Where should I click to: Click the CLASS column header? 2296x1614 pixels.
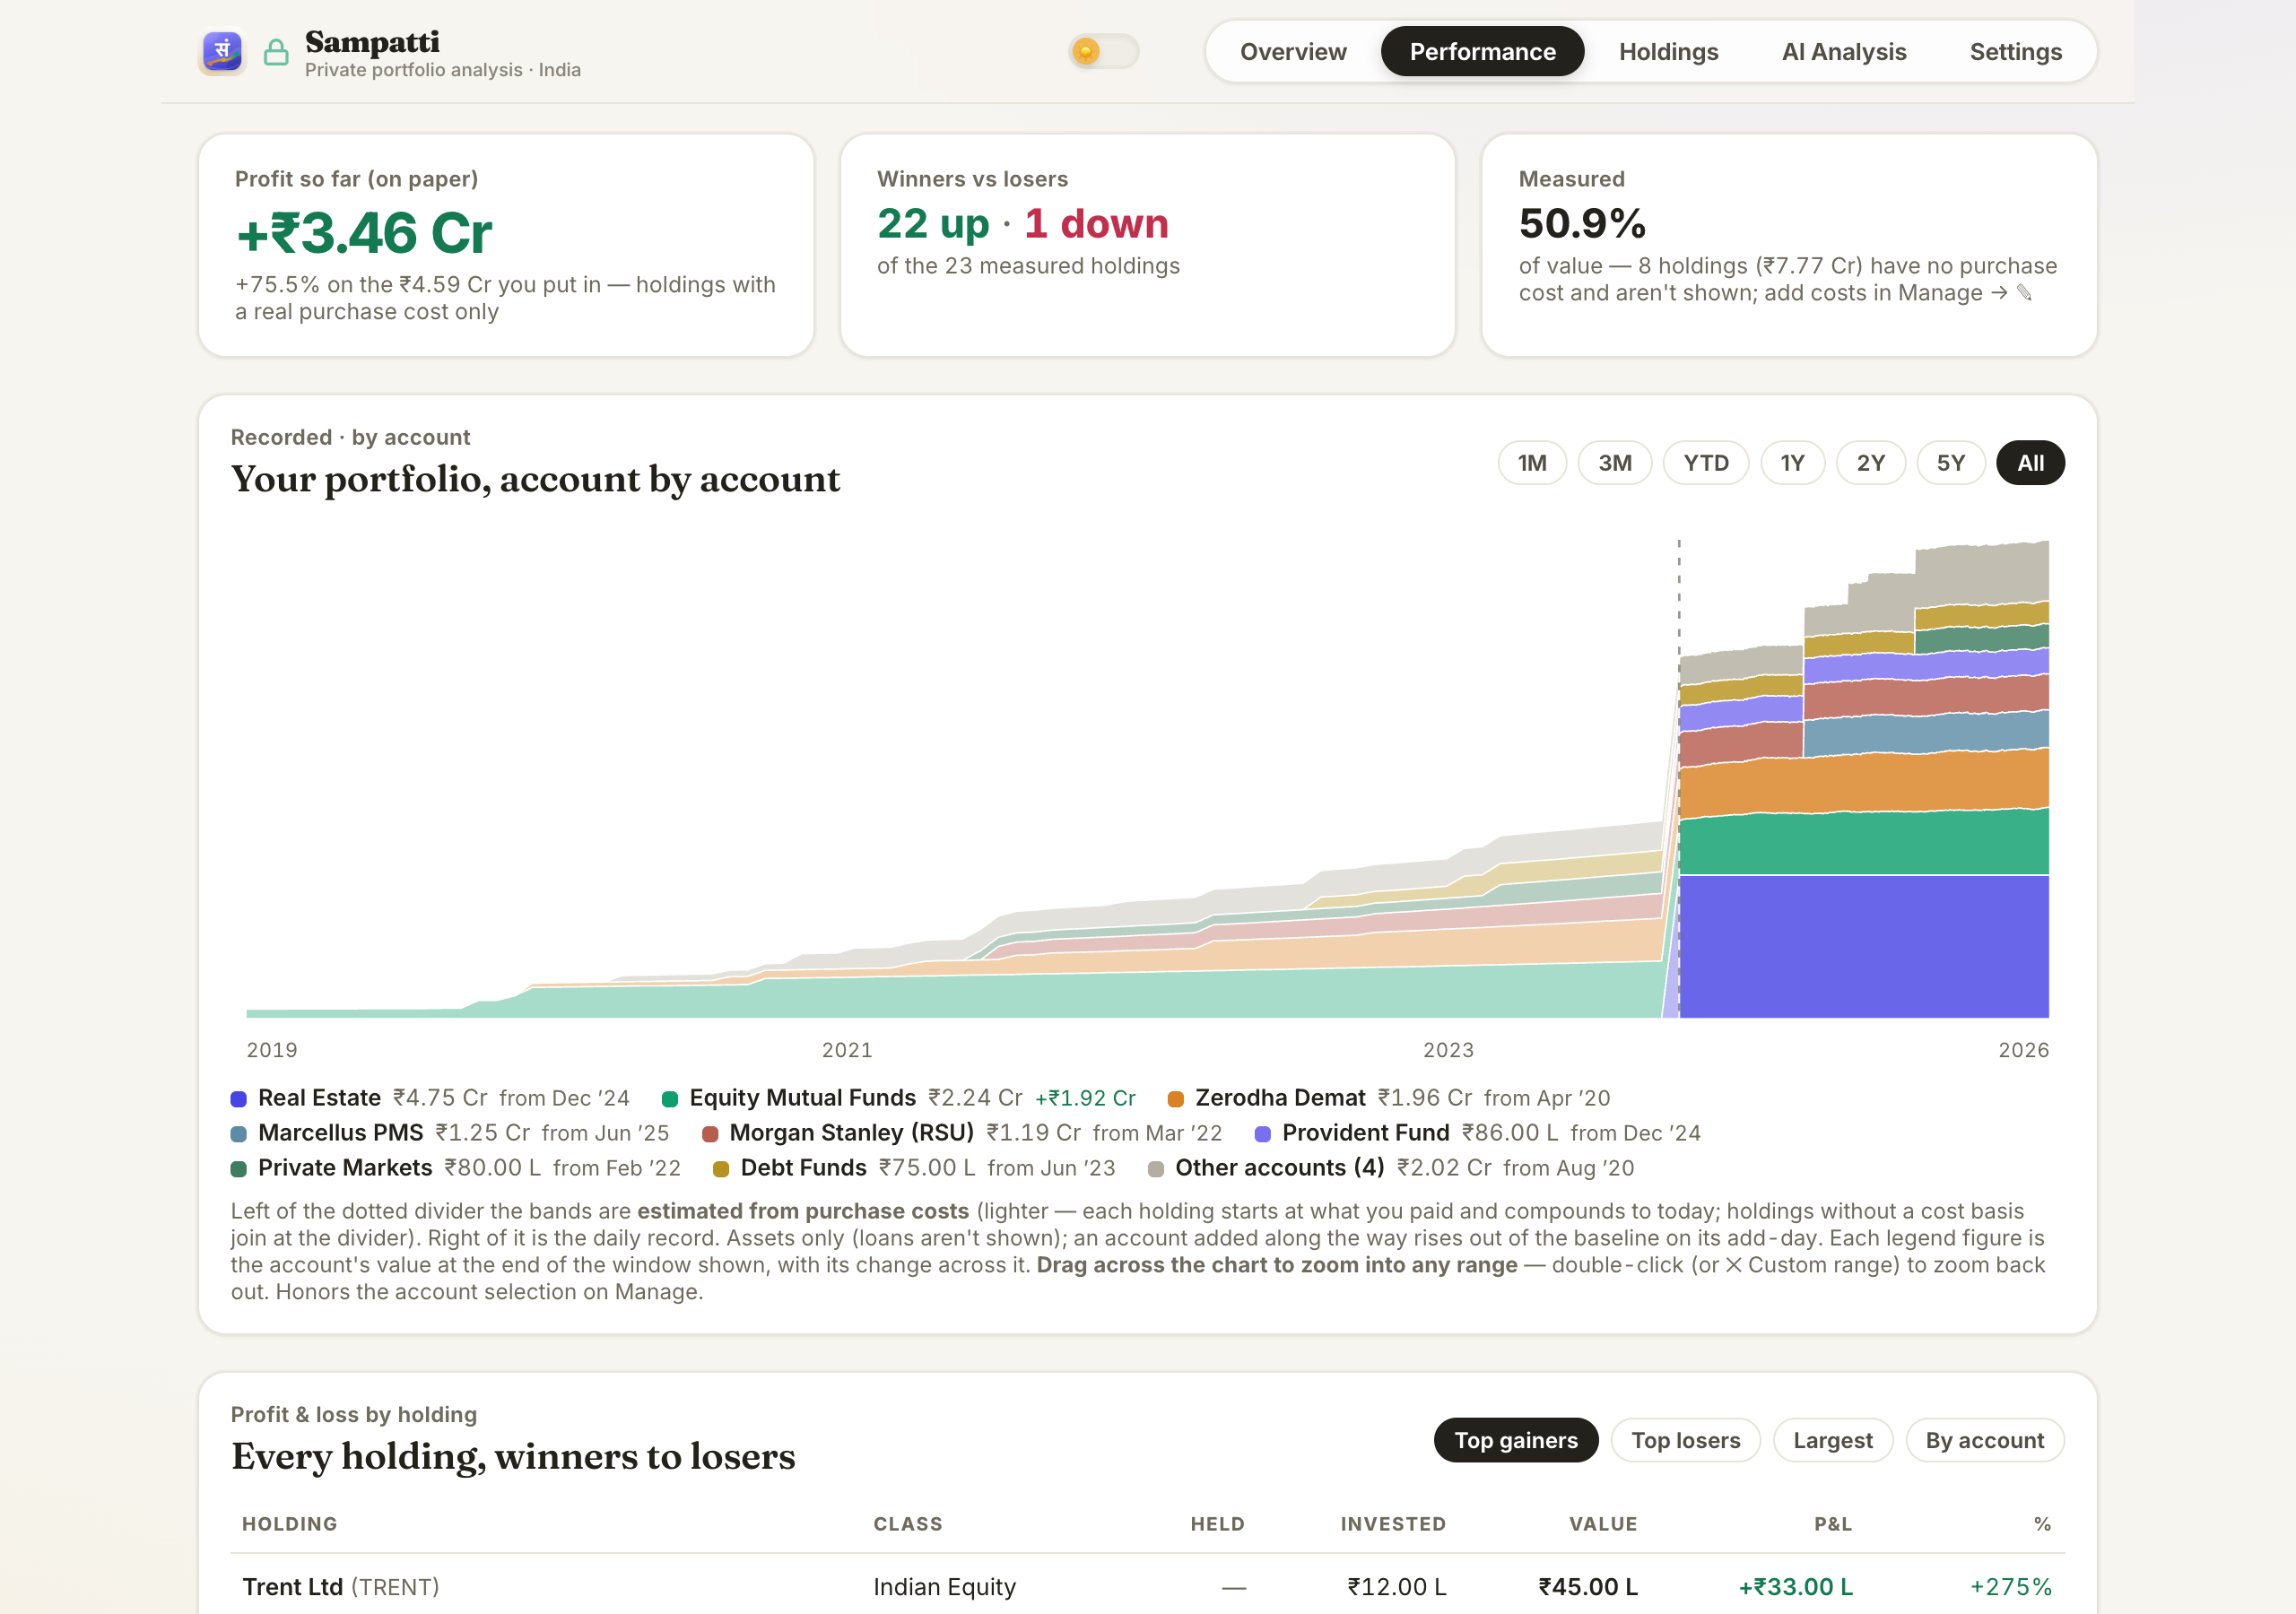(x=908, y=1524)
